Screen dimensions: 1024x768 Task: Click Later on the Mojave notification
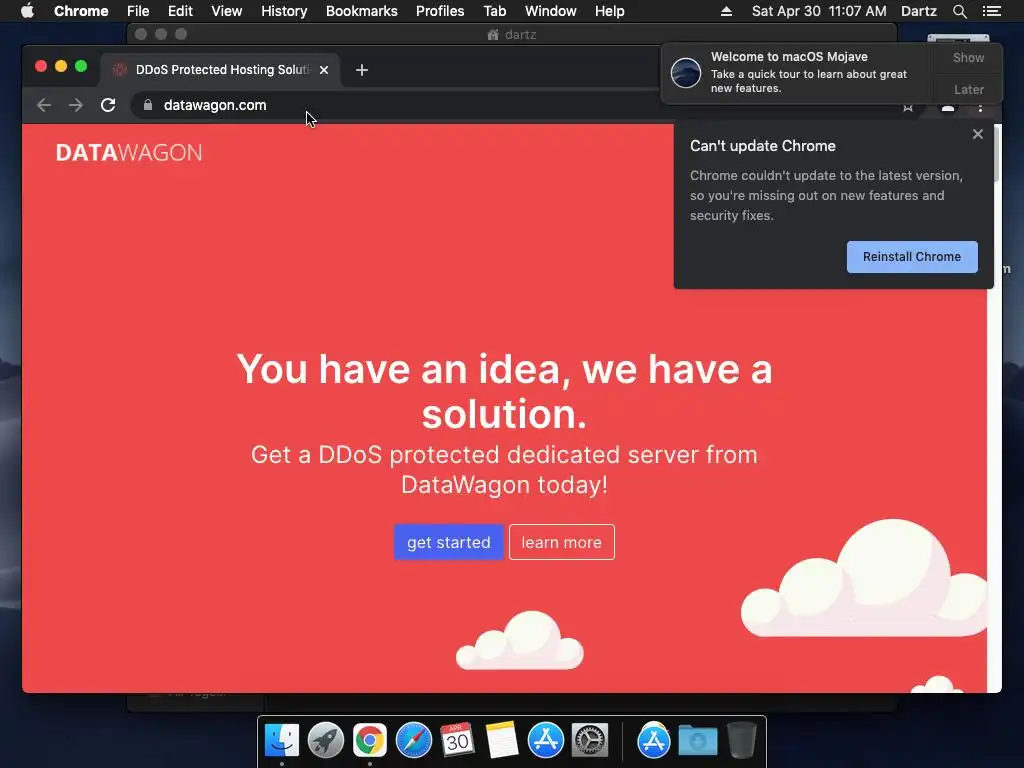click(968, 89)
